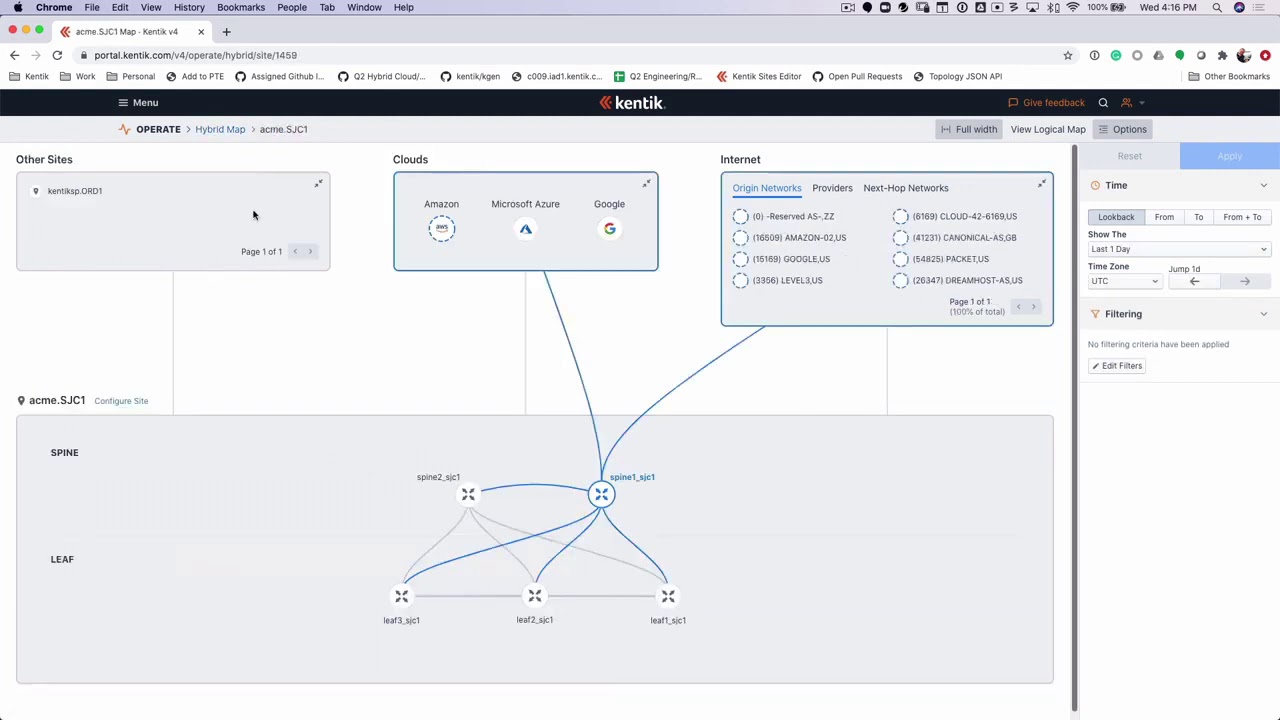Select the spine2_sjc1 router node
The image size is (1280, 720).
468,494
